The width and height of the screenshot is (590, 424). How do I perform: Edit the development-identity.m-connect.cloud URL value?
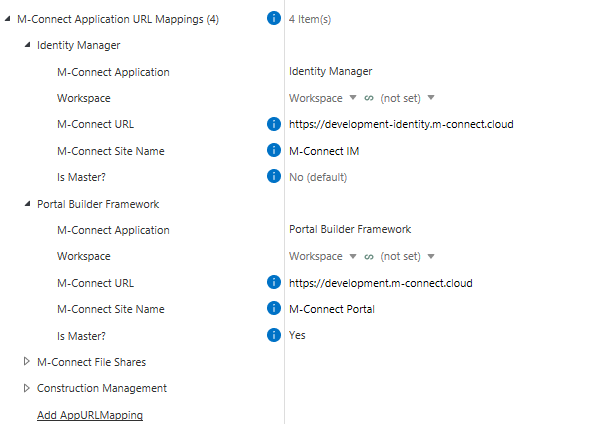401,124
